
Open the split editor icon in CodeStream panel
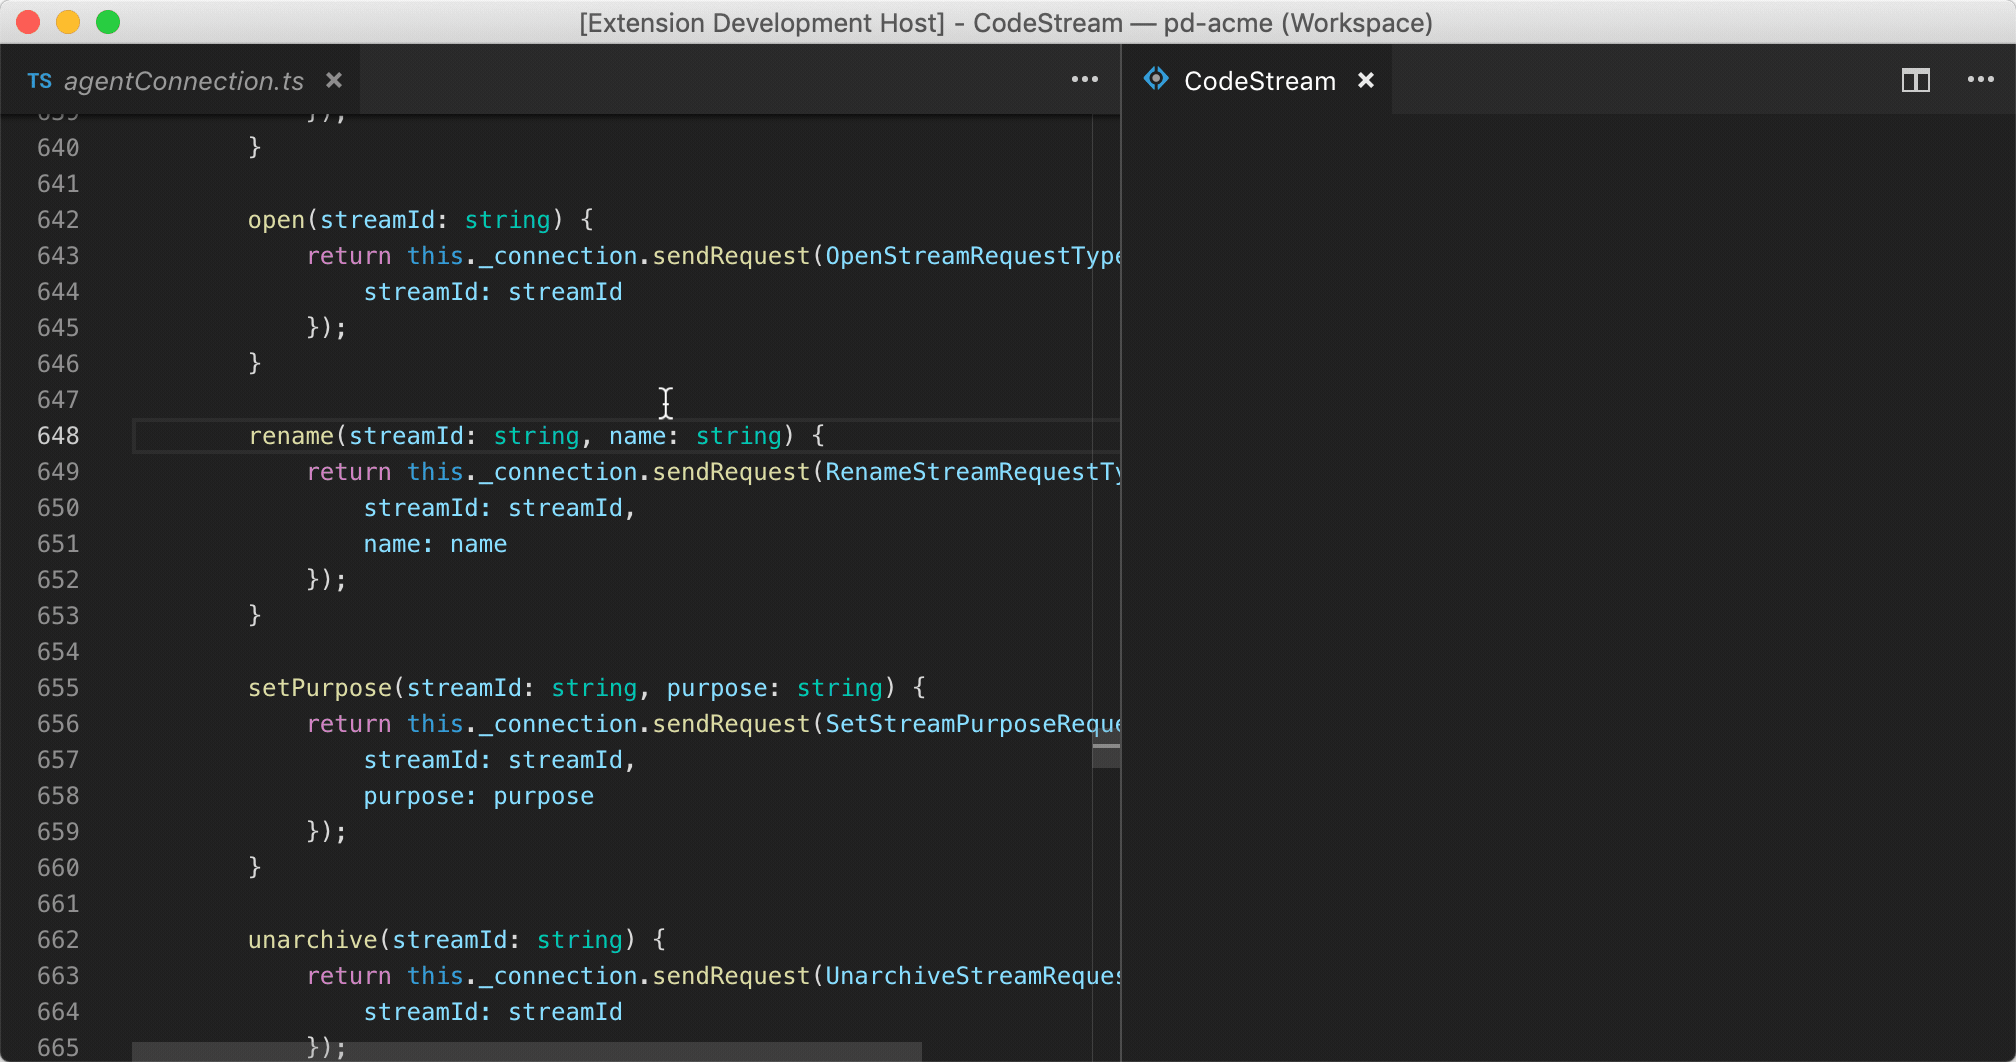(x=1916, y=80)
